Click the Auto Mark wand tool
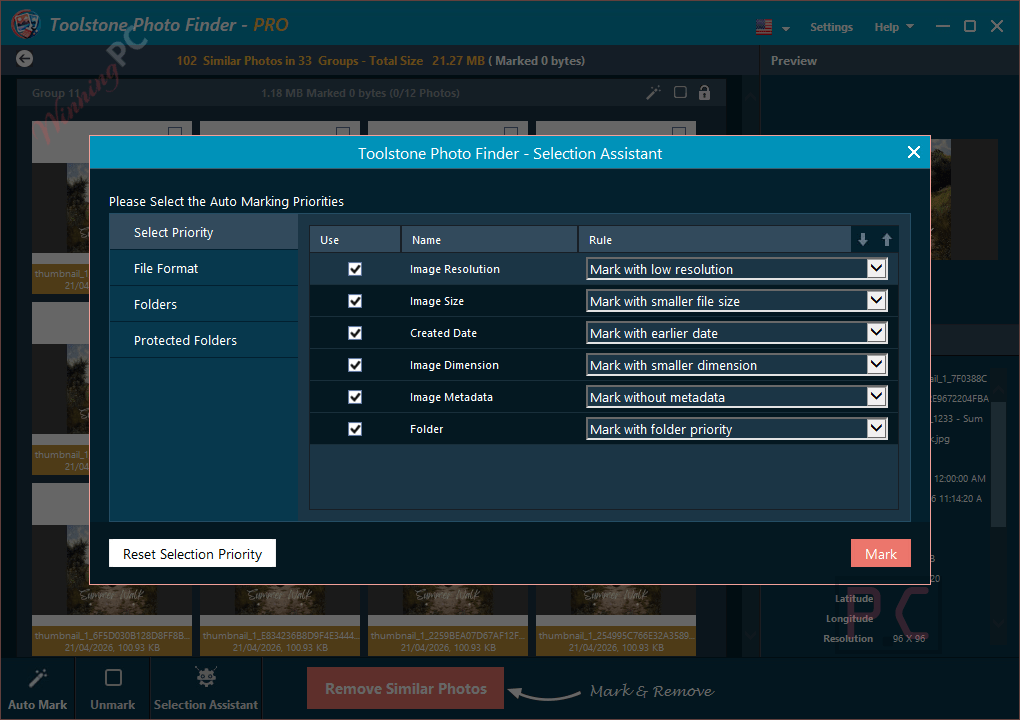The image size is (1020, 720). pos(38,688)
